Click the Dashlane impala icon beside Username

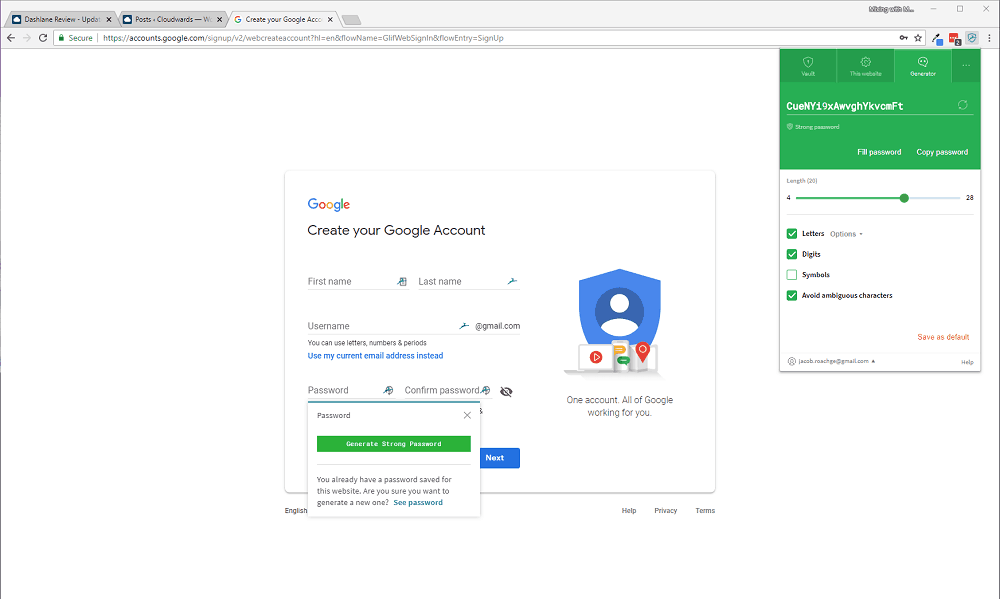click(464, 324)
